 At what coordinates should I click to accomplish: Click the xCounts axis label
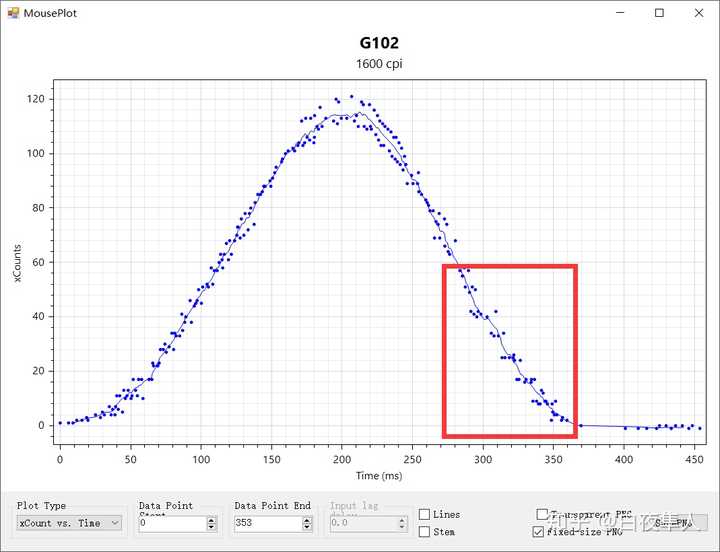pyautogui.click(x=17, y=263)
